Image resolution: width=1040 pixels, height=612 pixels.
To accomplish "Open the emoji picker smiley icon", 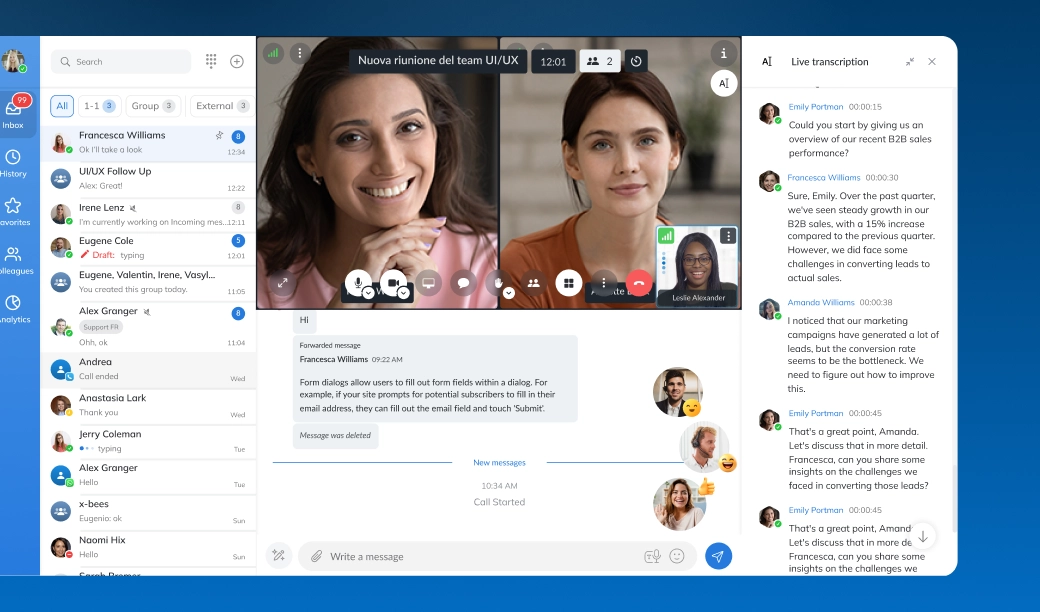I will click(677, 556).
